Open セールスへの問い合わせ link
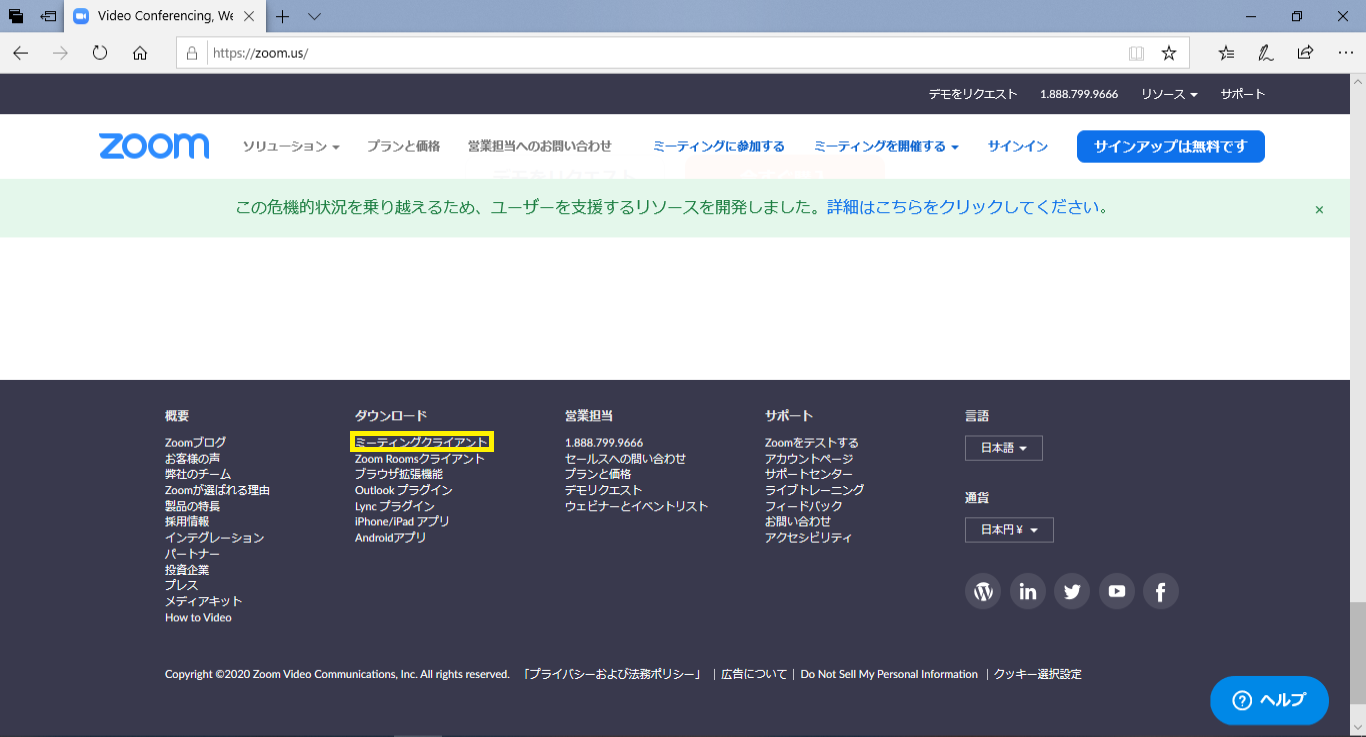The height and width of the screenshot is (737, 1366). click(x=626, y=458)
